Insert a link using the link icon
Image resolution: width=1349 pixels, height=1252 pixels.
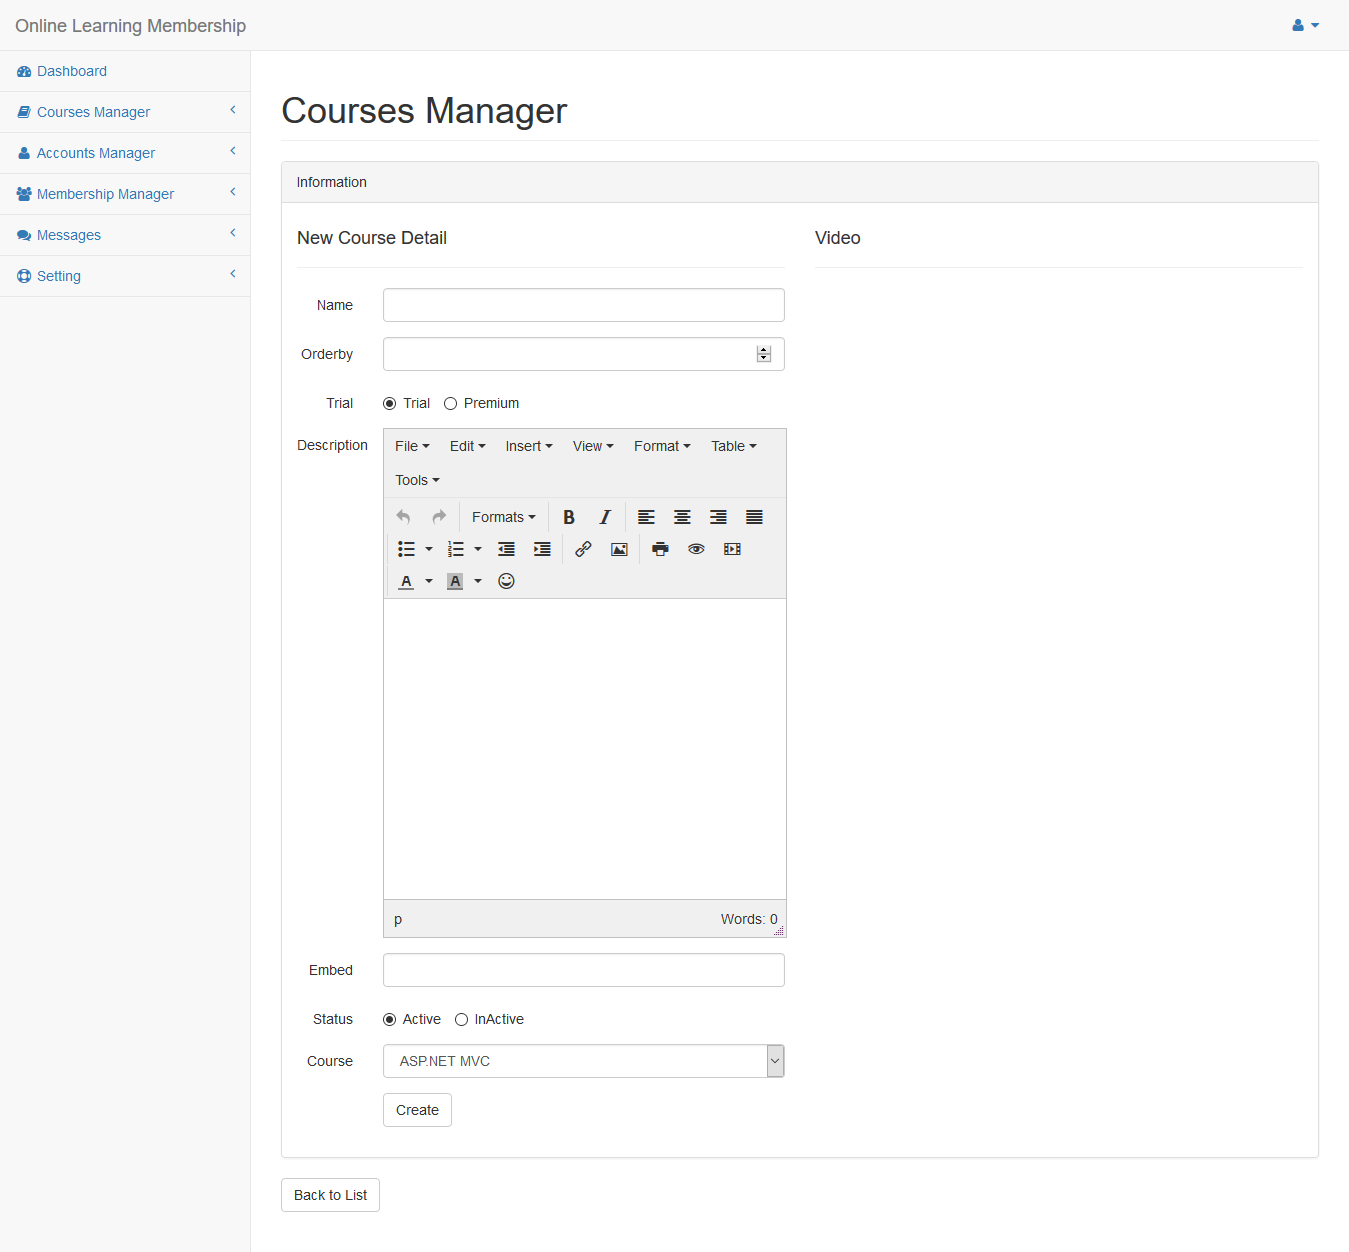coord(583,549)
